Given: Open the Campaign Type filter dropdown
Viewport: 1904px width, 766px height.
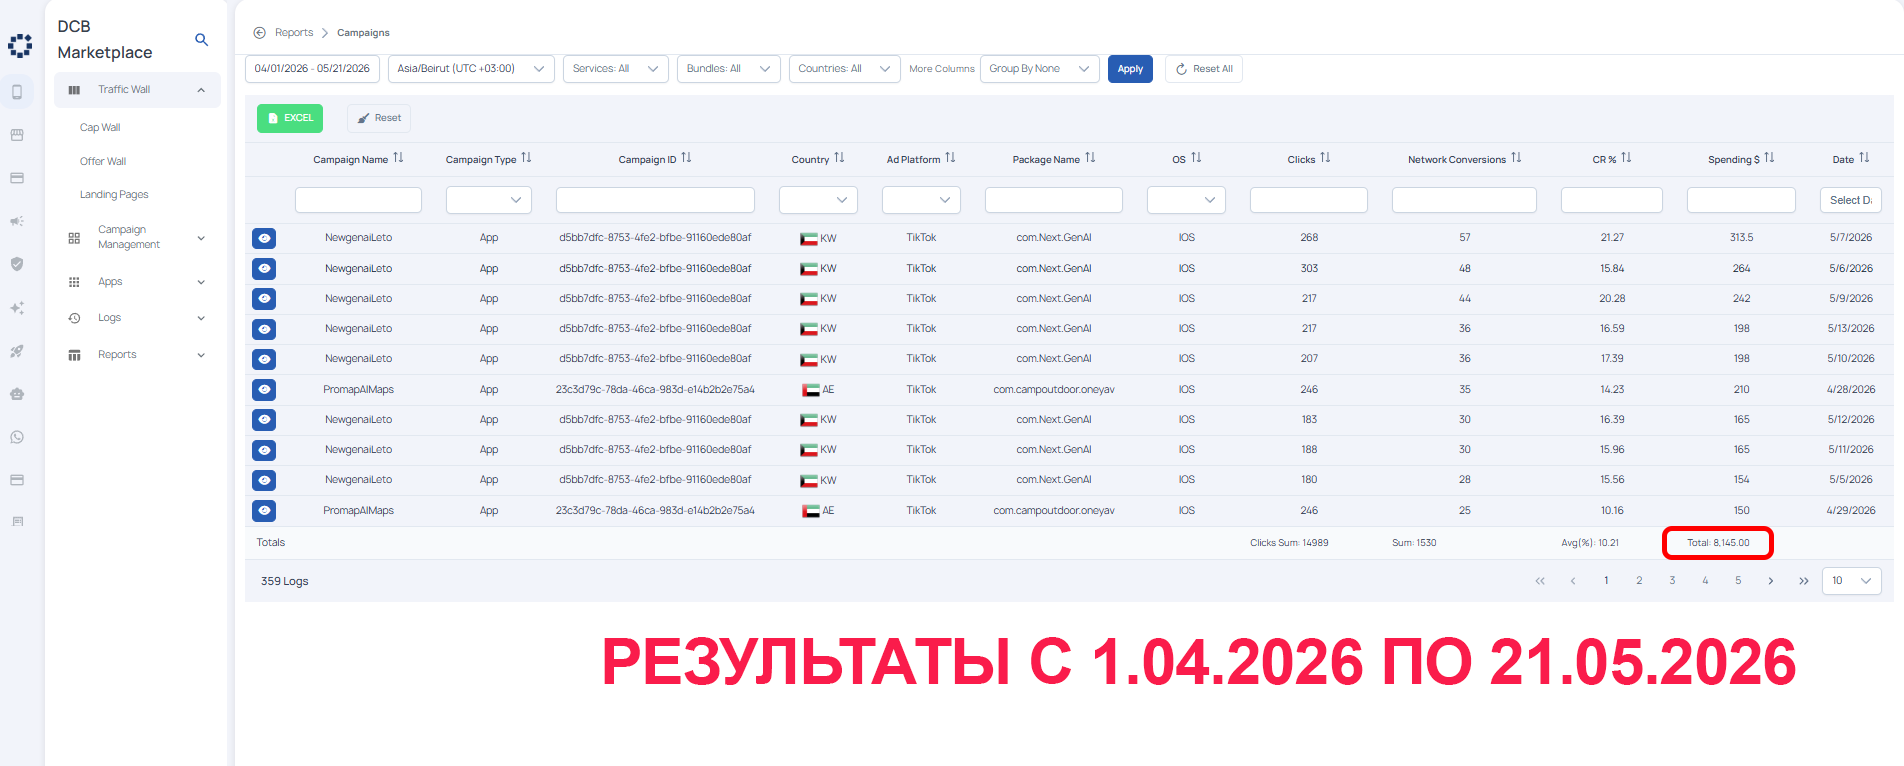Looking at the screenshot, I should 488,200.
